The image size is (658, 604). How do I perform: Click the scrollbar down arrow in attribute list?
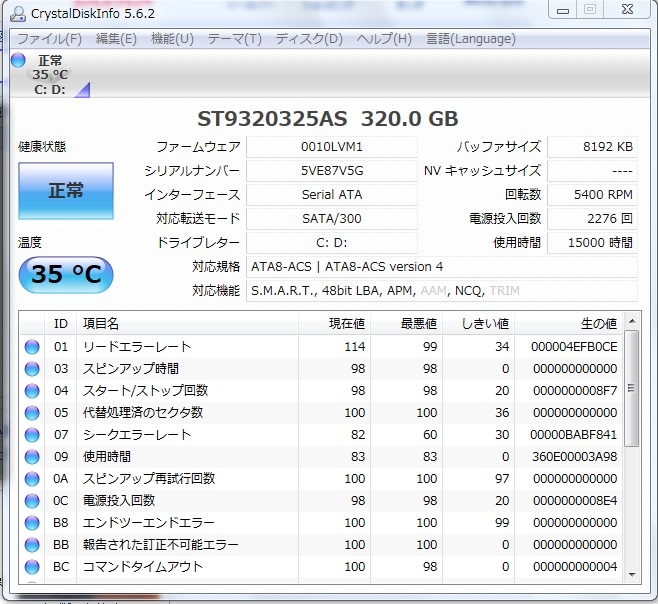coord(631,573)
